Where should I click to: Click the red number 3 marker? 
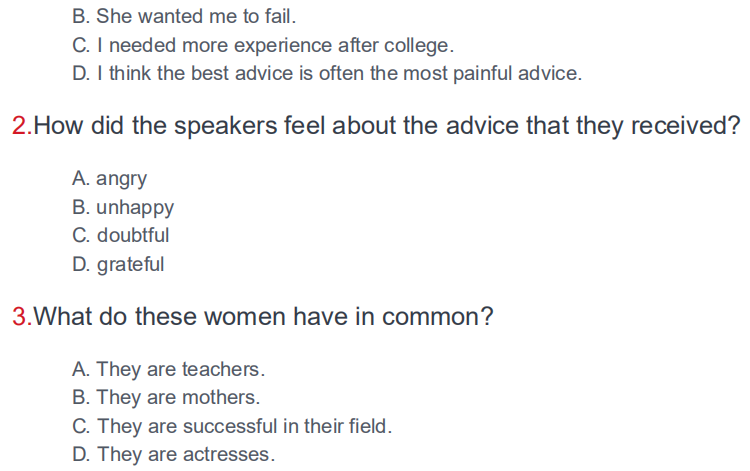coord(22,317)
